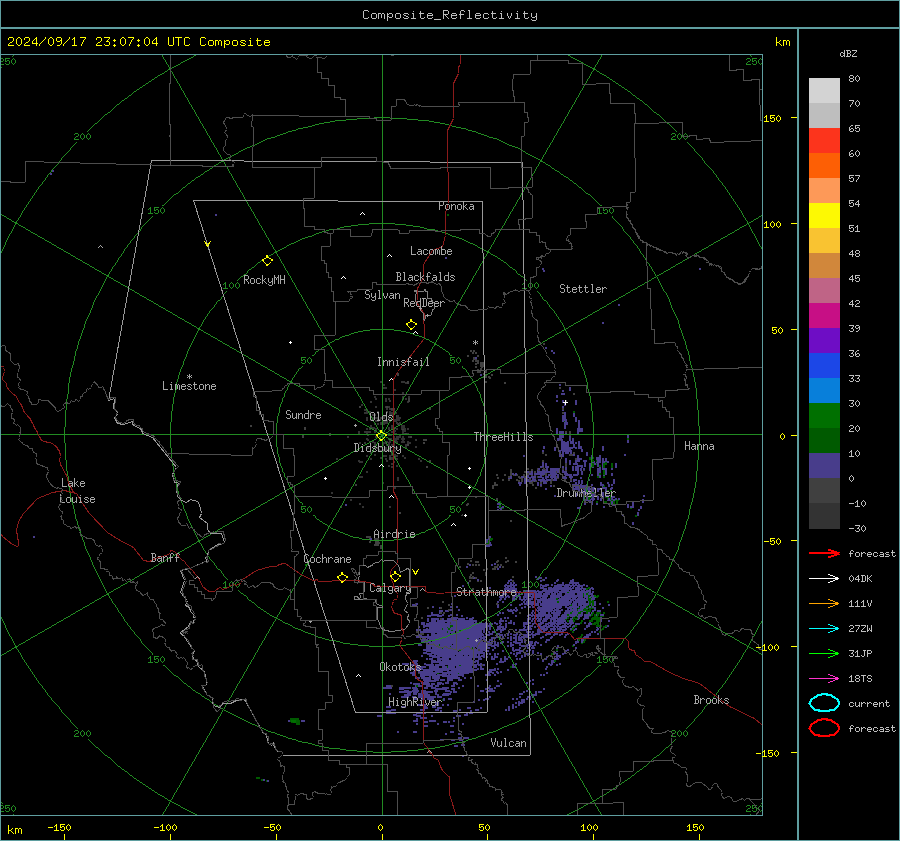Click the Stettler city label

[583, 289]
